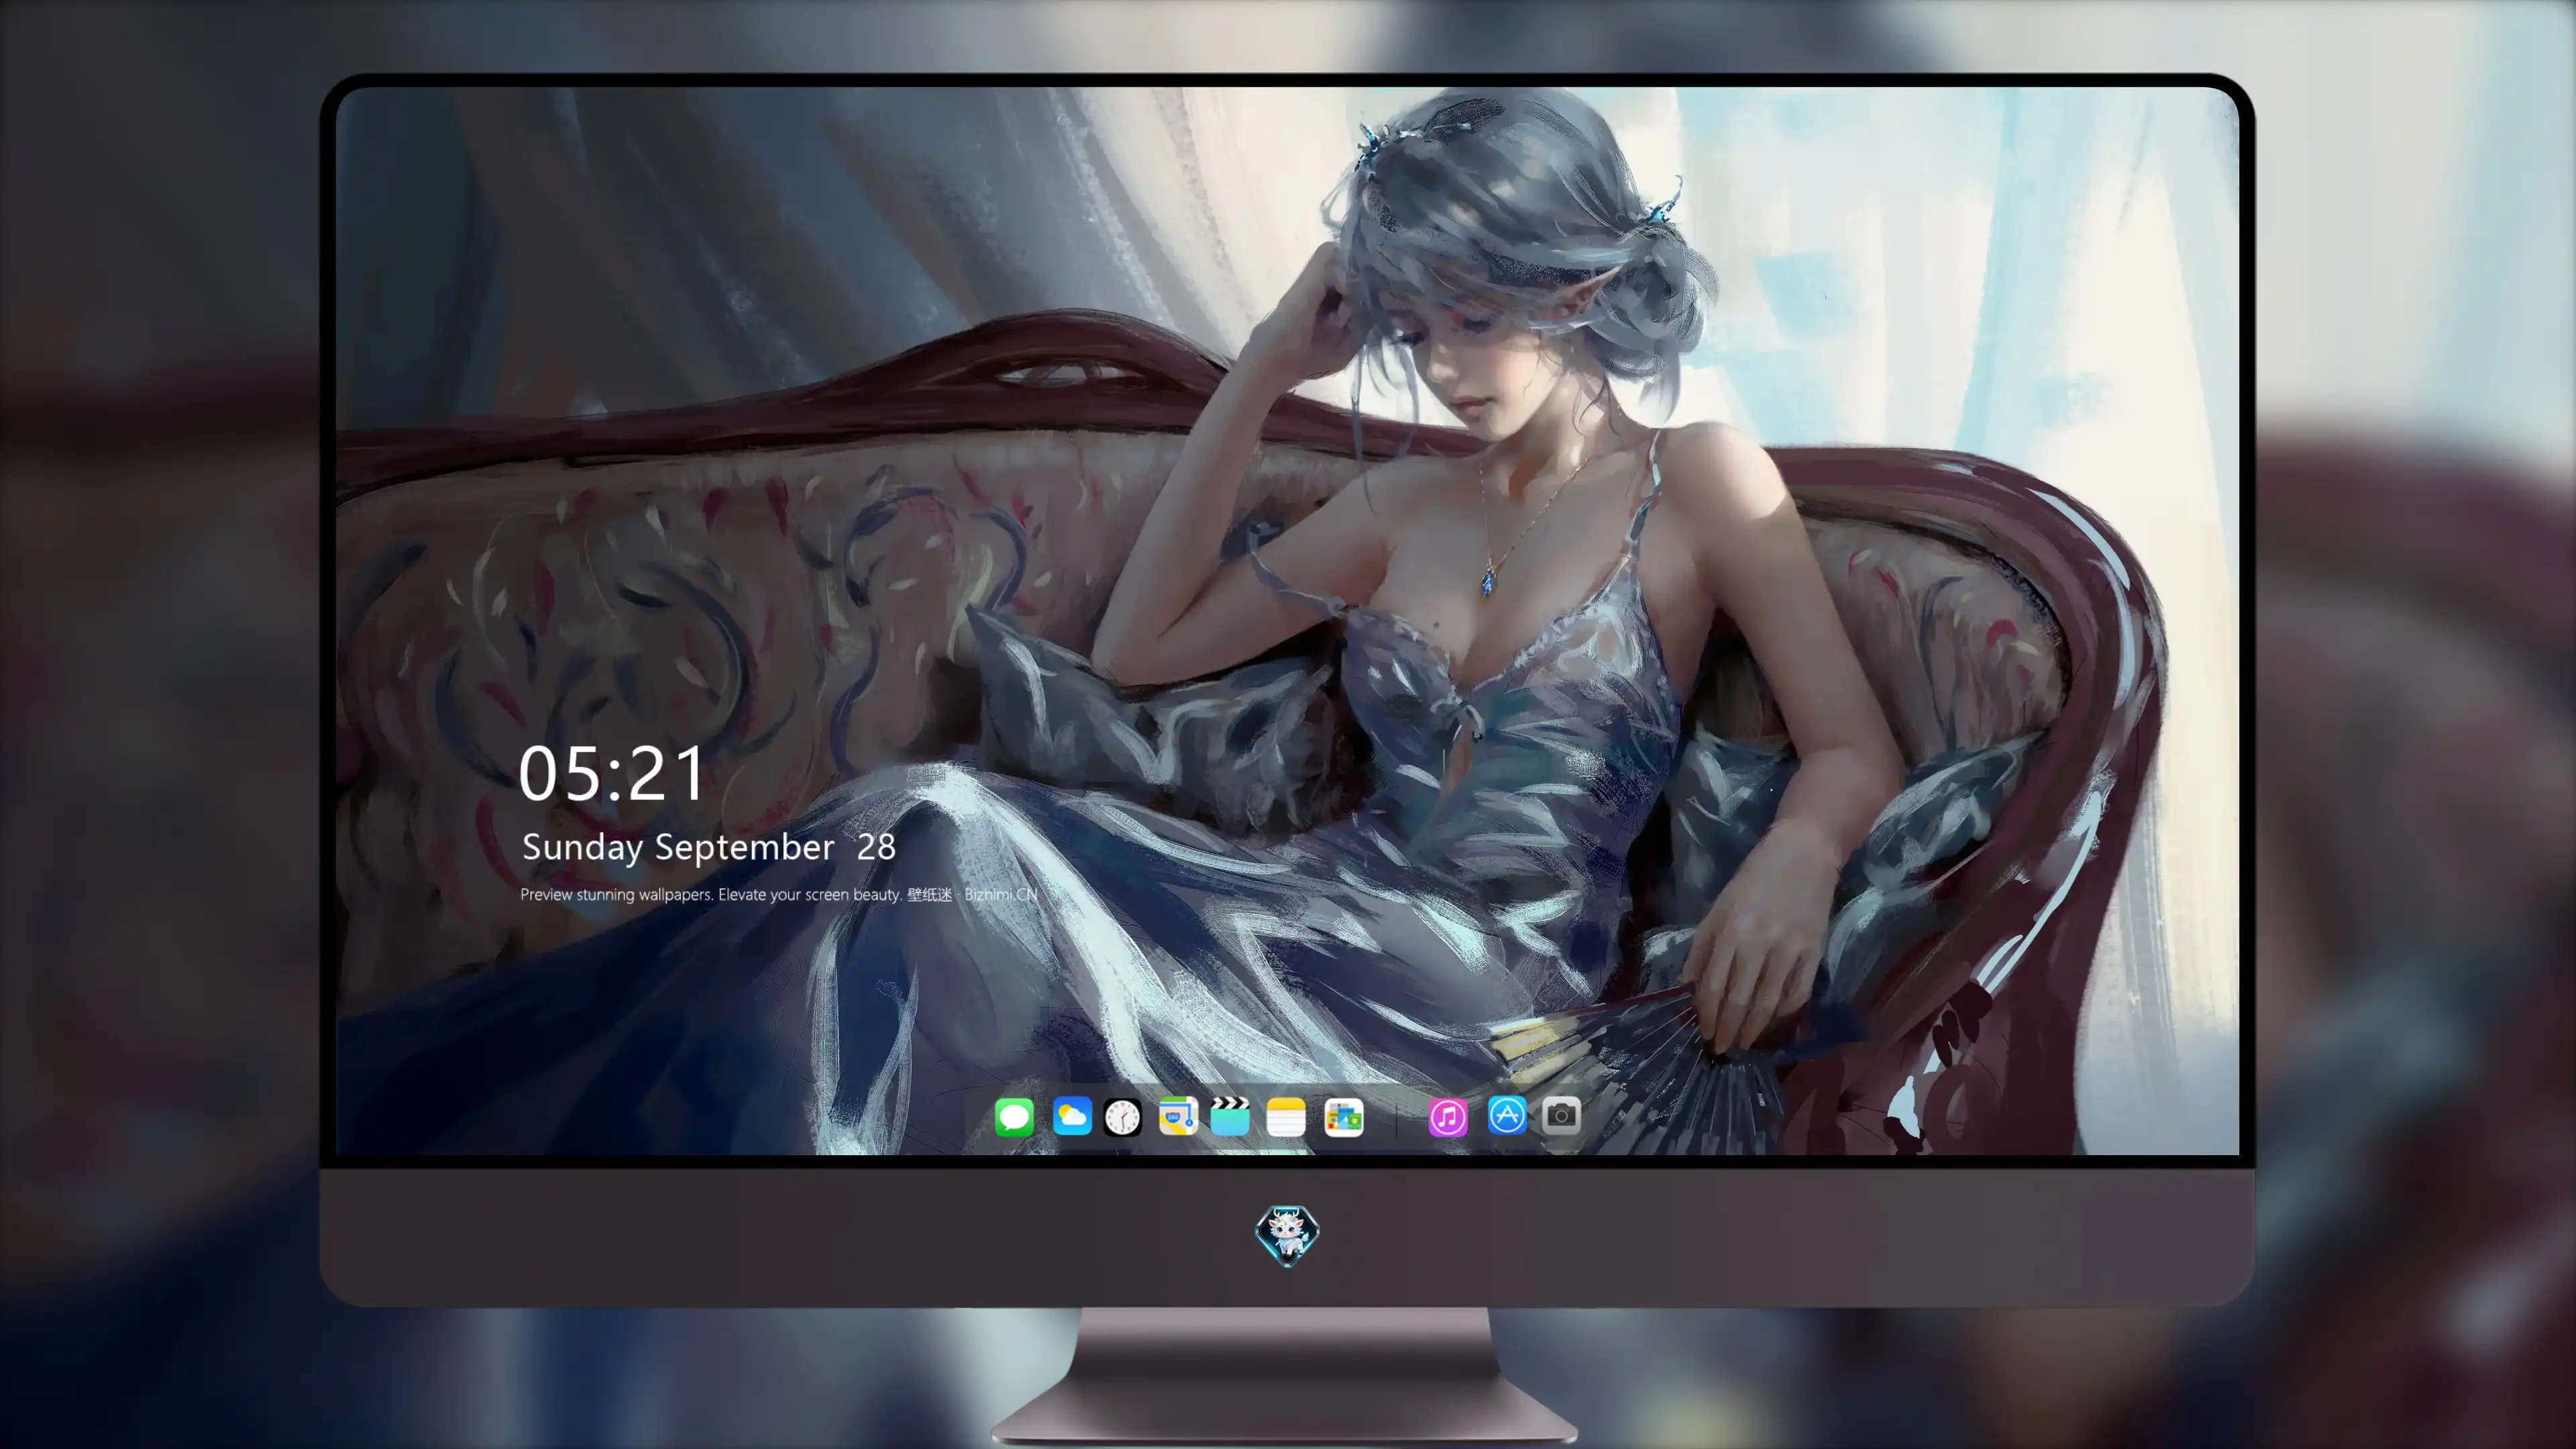Open the colorful photo collage app icon
This screenshot has height=1449, width=2576.
tap(1344, 1117)
